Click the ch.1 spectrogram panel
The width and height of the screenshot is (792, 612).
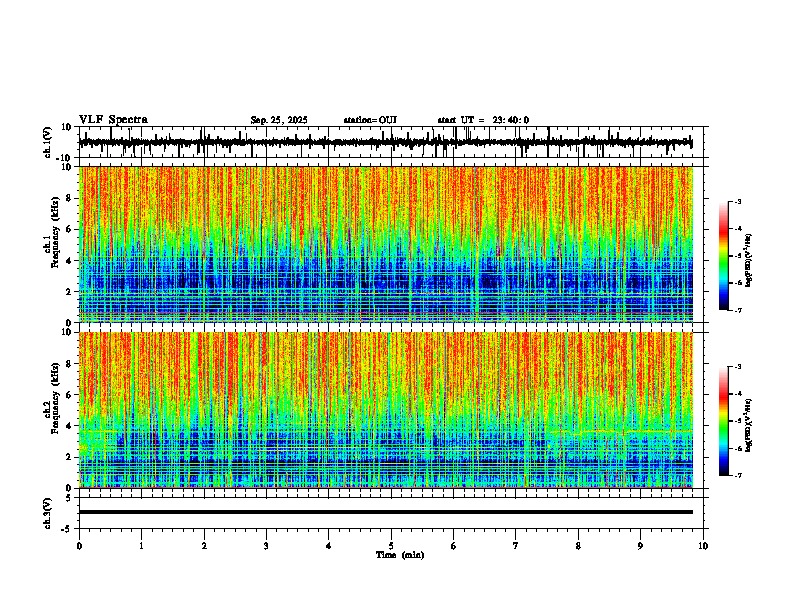point(386,244)
